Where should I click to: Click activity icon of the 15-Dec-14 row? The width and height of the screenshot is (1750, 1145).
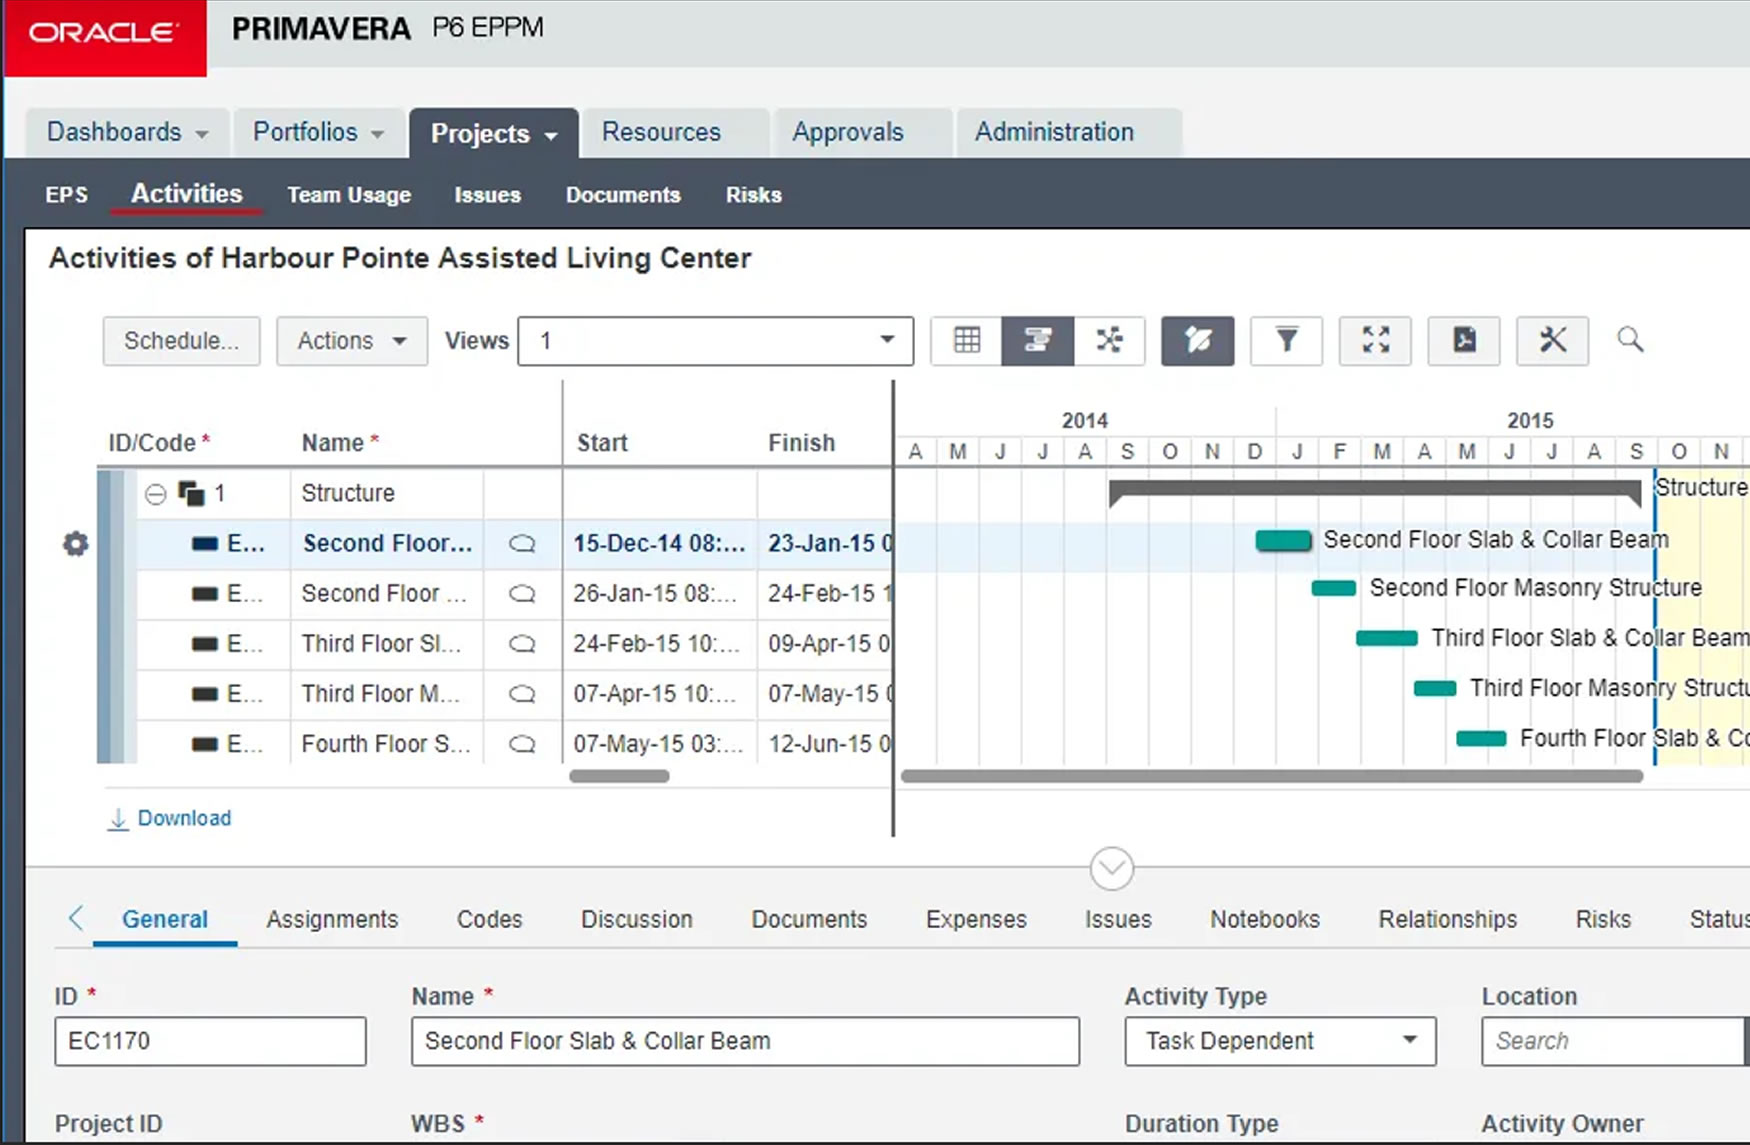coord(204,544)
